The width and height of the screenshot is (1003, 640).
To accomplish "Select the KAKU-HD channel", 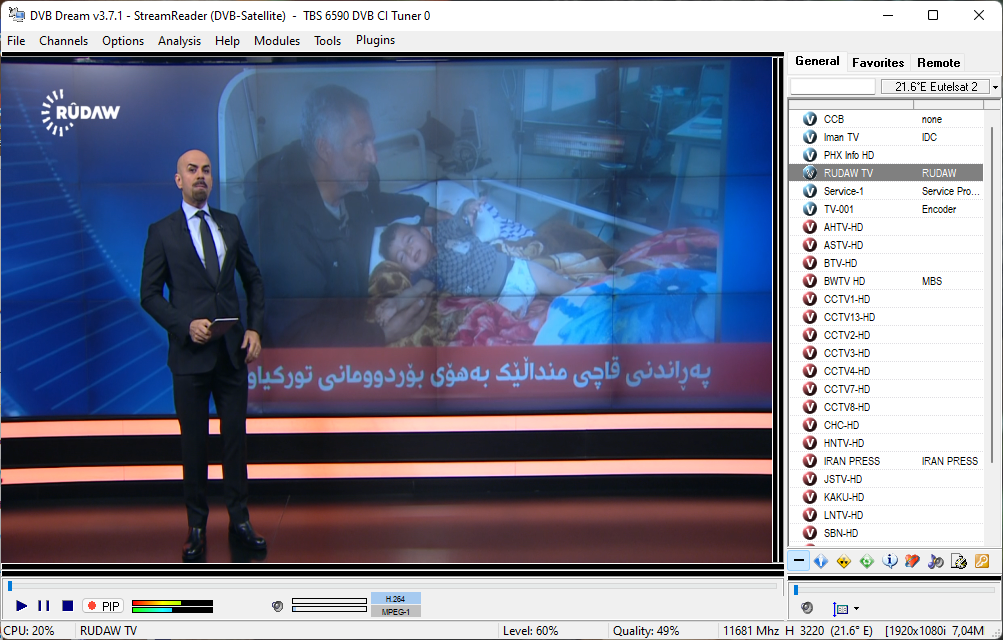I will coord(886,497).
